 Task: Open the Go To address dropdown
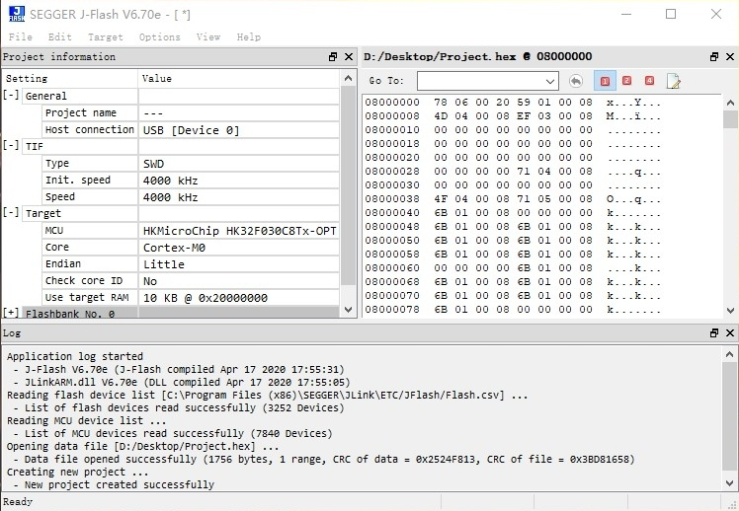550,81
